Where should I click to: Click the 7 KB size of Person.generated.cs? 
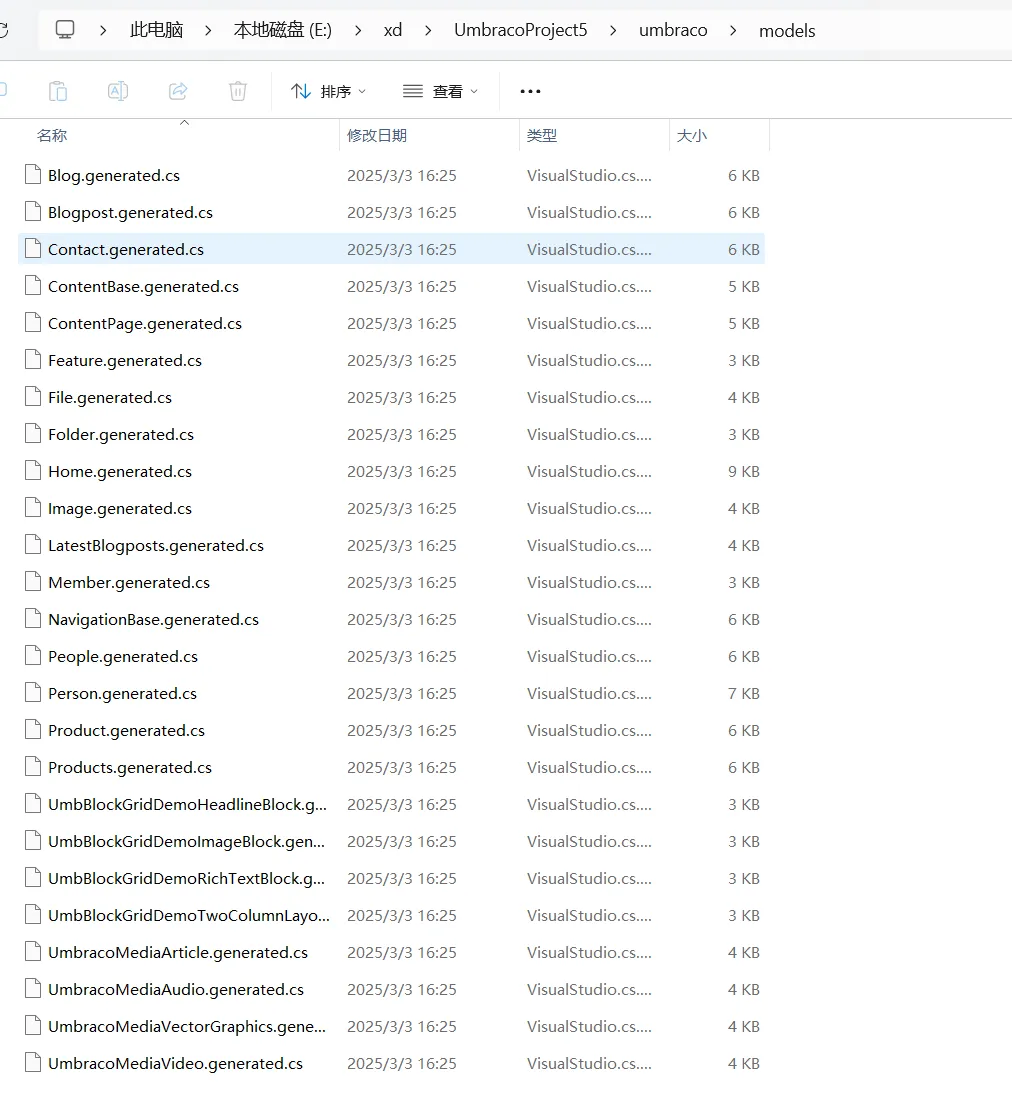tap(744, 694)
